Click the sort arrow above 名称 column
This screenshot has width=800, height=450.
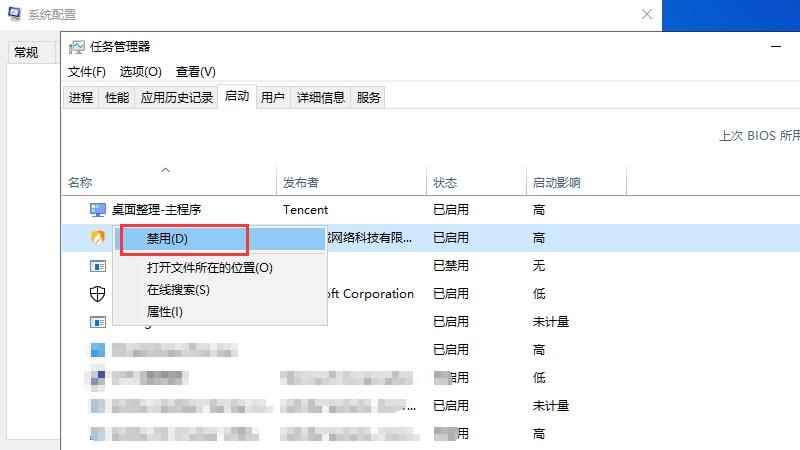click(x=165, y=170)
